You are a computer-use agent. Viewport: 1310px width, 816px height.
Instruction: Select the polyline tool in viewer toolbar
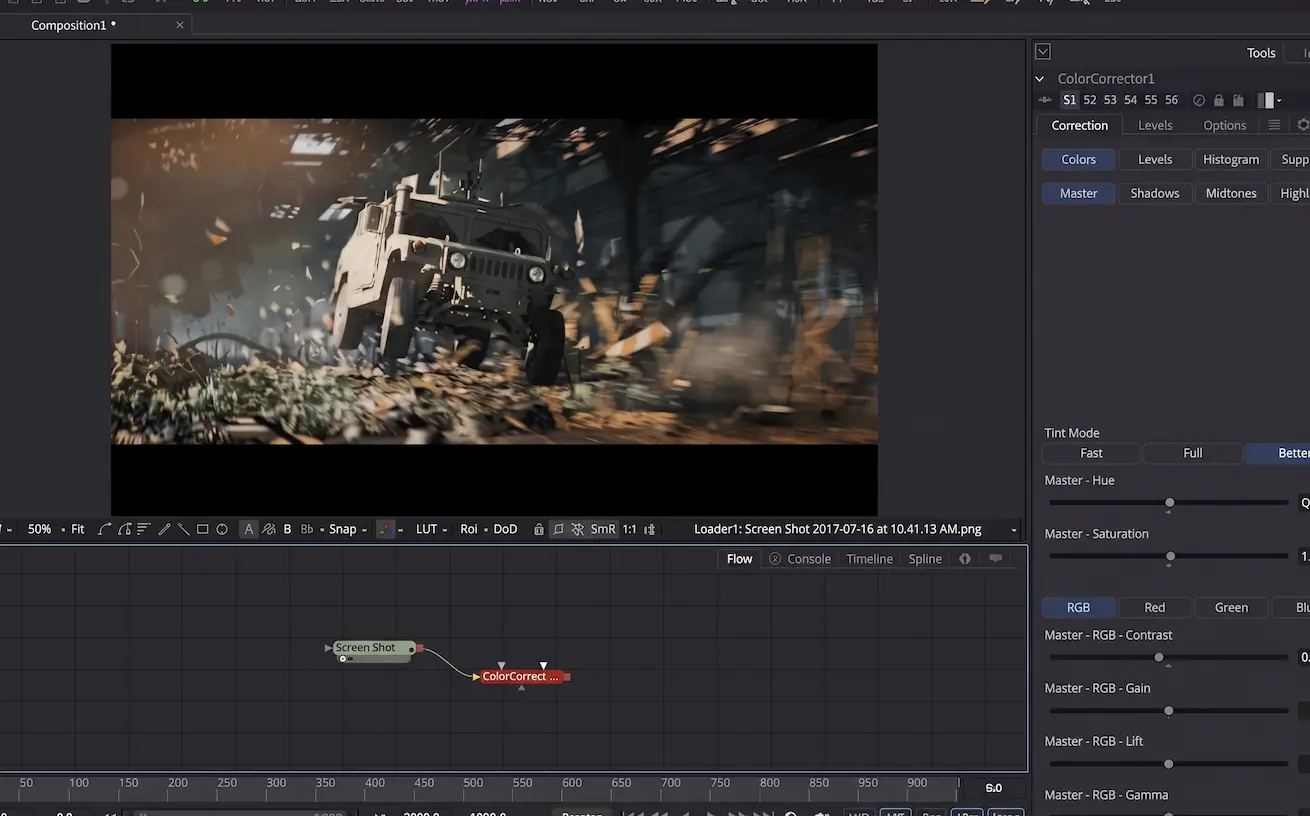[104, 529]
